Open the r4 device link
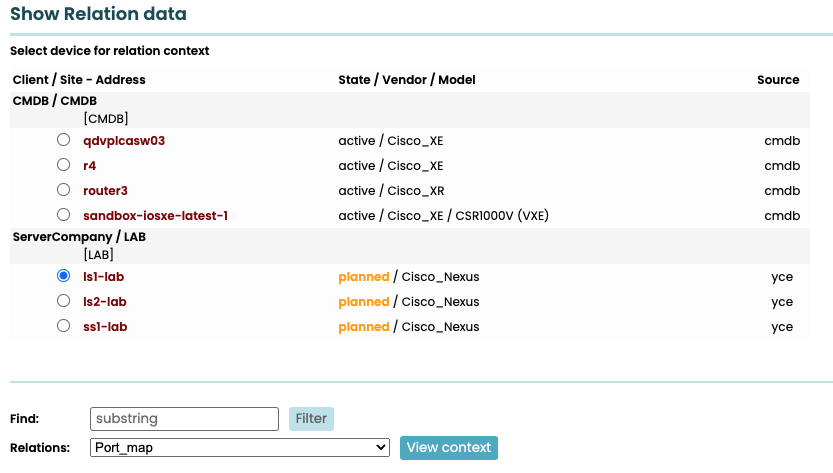The height and width of the screenshot is (473, 833). click(90, 166)
